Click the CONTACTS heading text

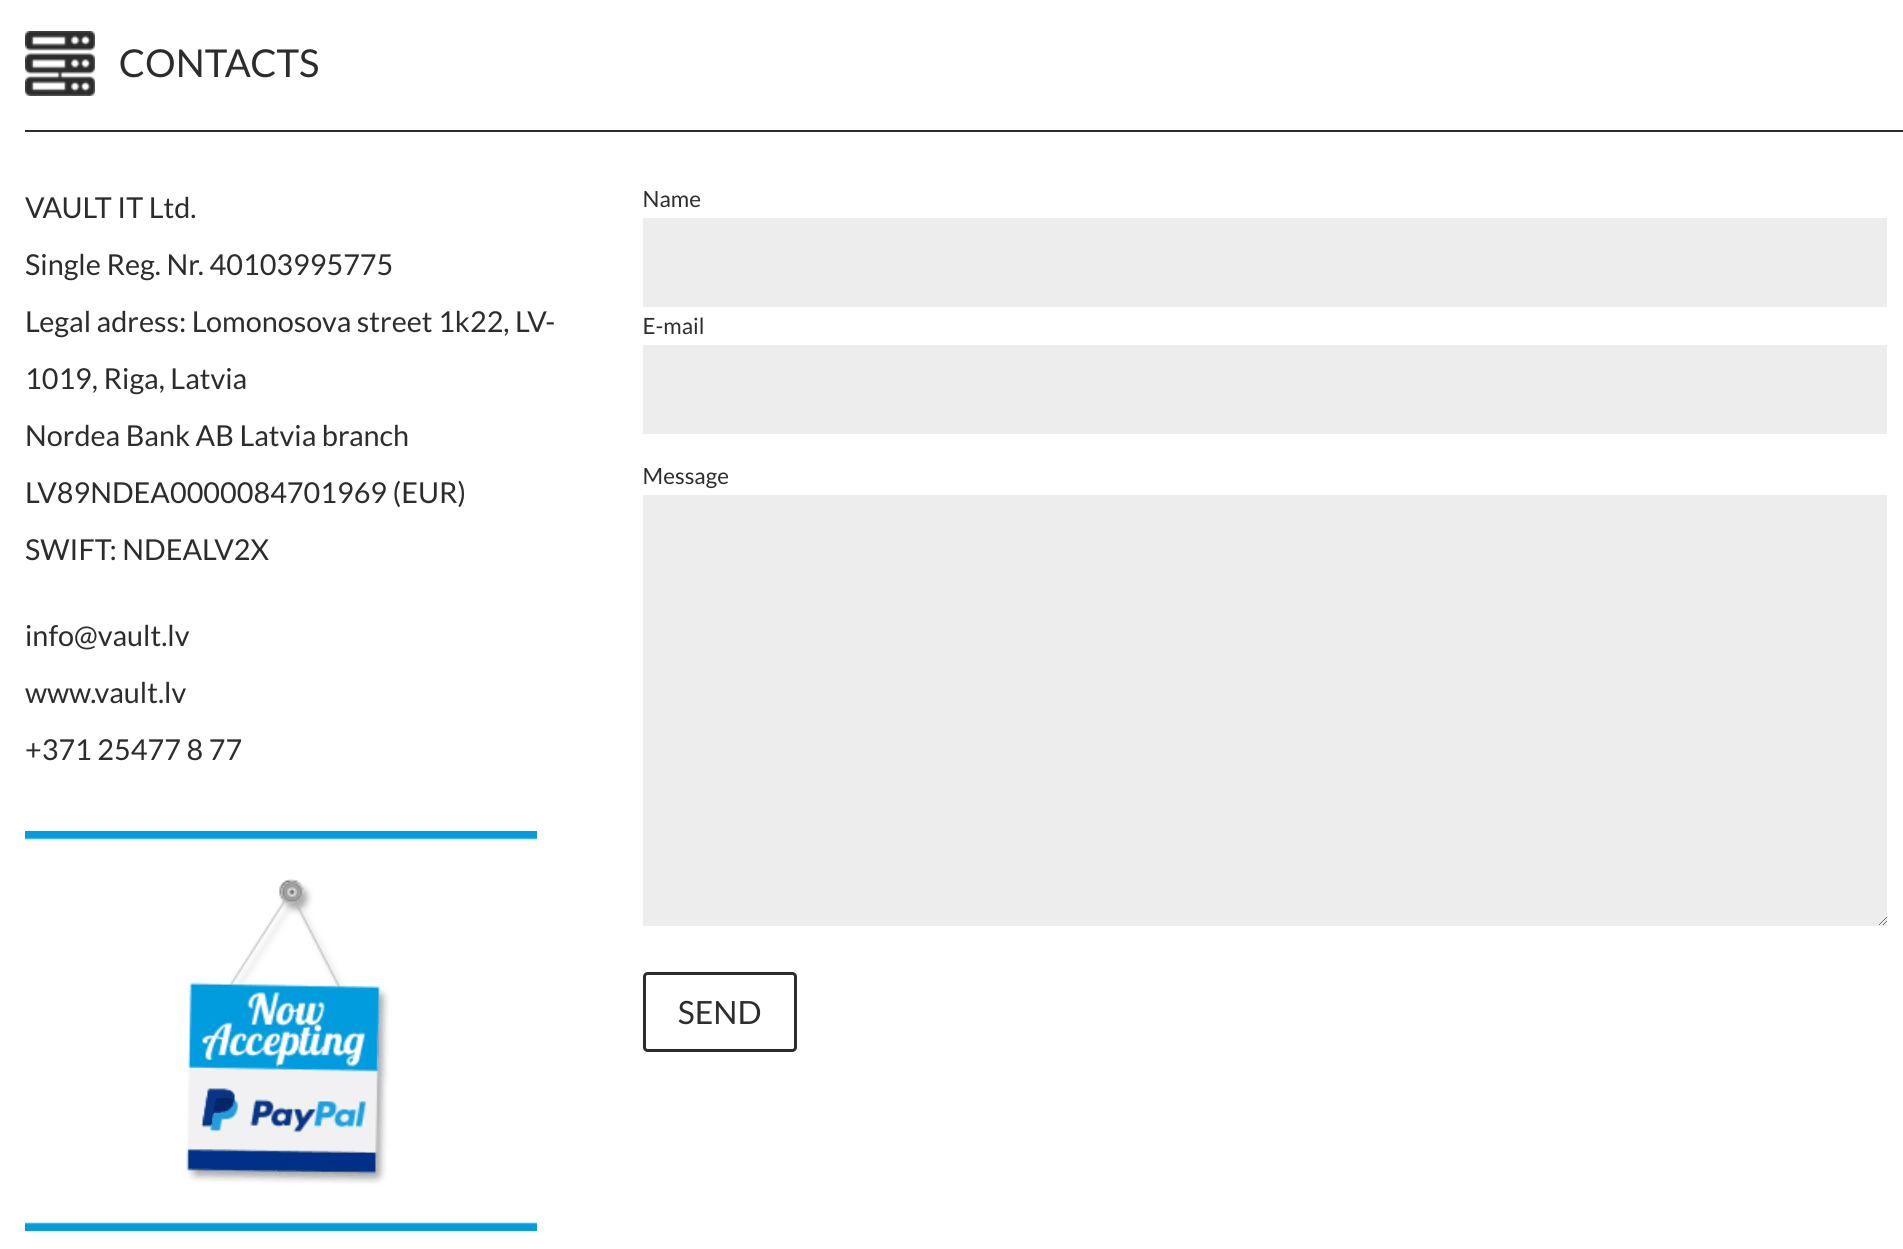pyautogui.click(x=219, y=64)
